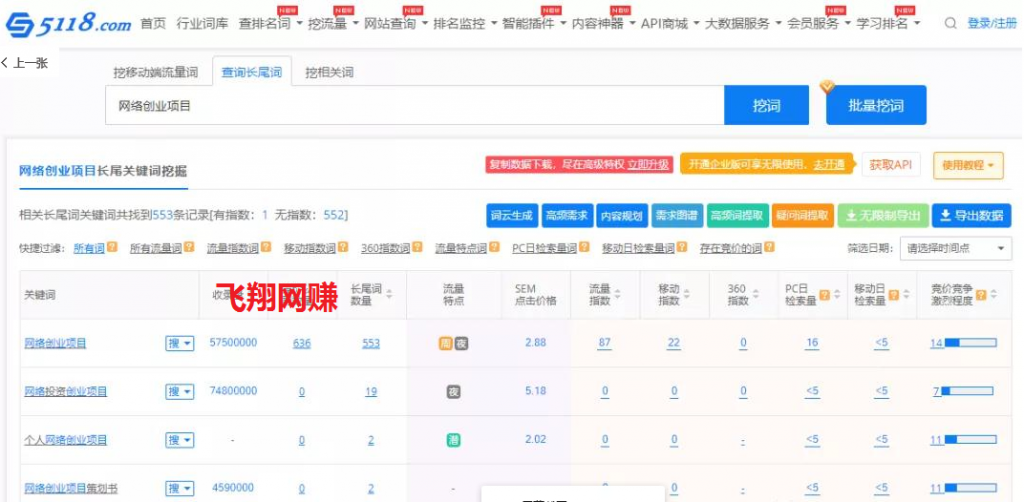Click help icon next to 移动指数词 filter
This screenshot has width=1024, height=502.
[343, 247]
